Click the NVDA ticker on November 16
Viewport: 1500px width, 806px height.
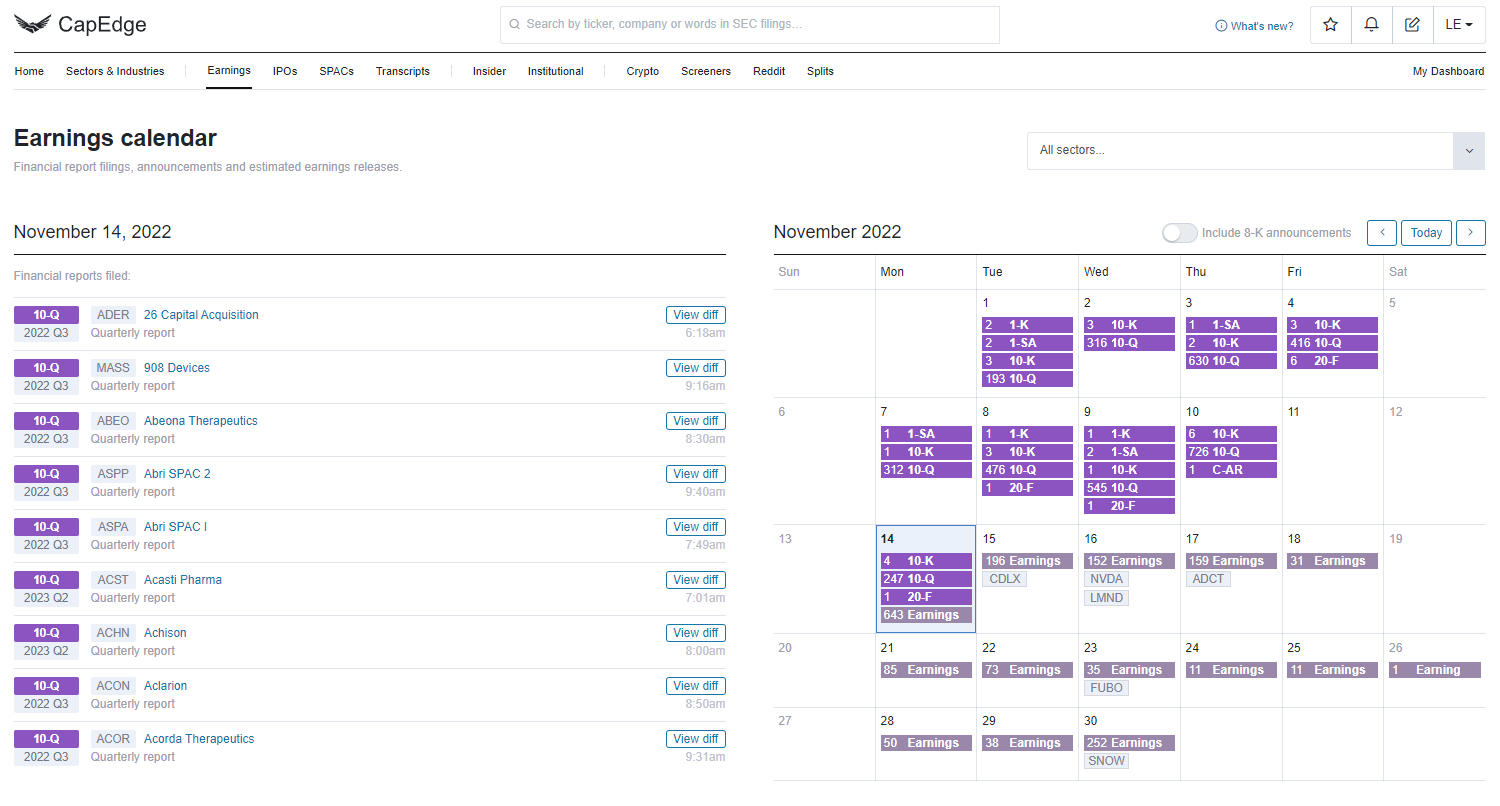click(x=1107, y=579)
